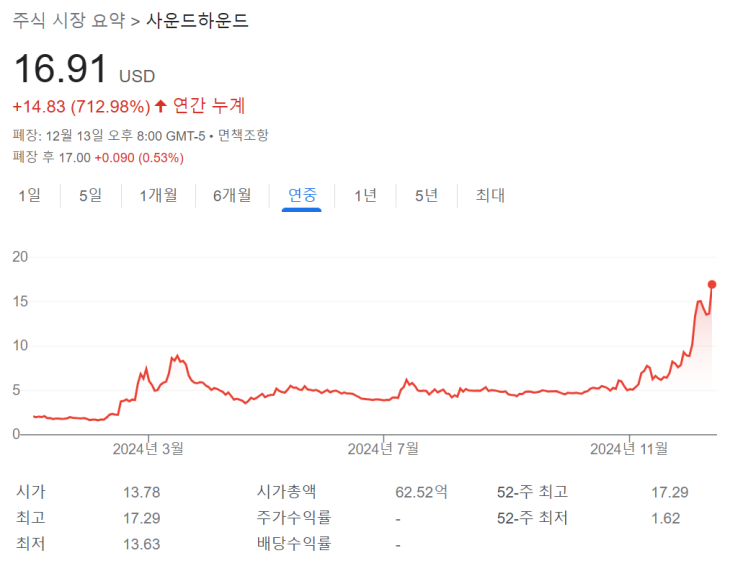This screenshot has height=566, width=743.
Task: Open the 면책조항 disclaimer link
Action: pyautogui.click(x=243, y=136)
